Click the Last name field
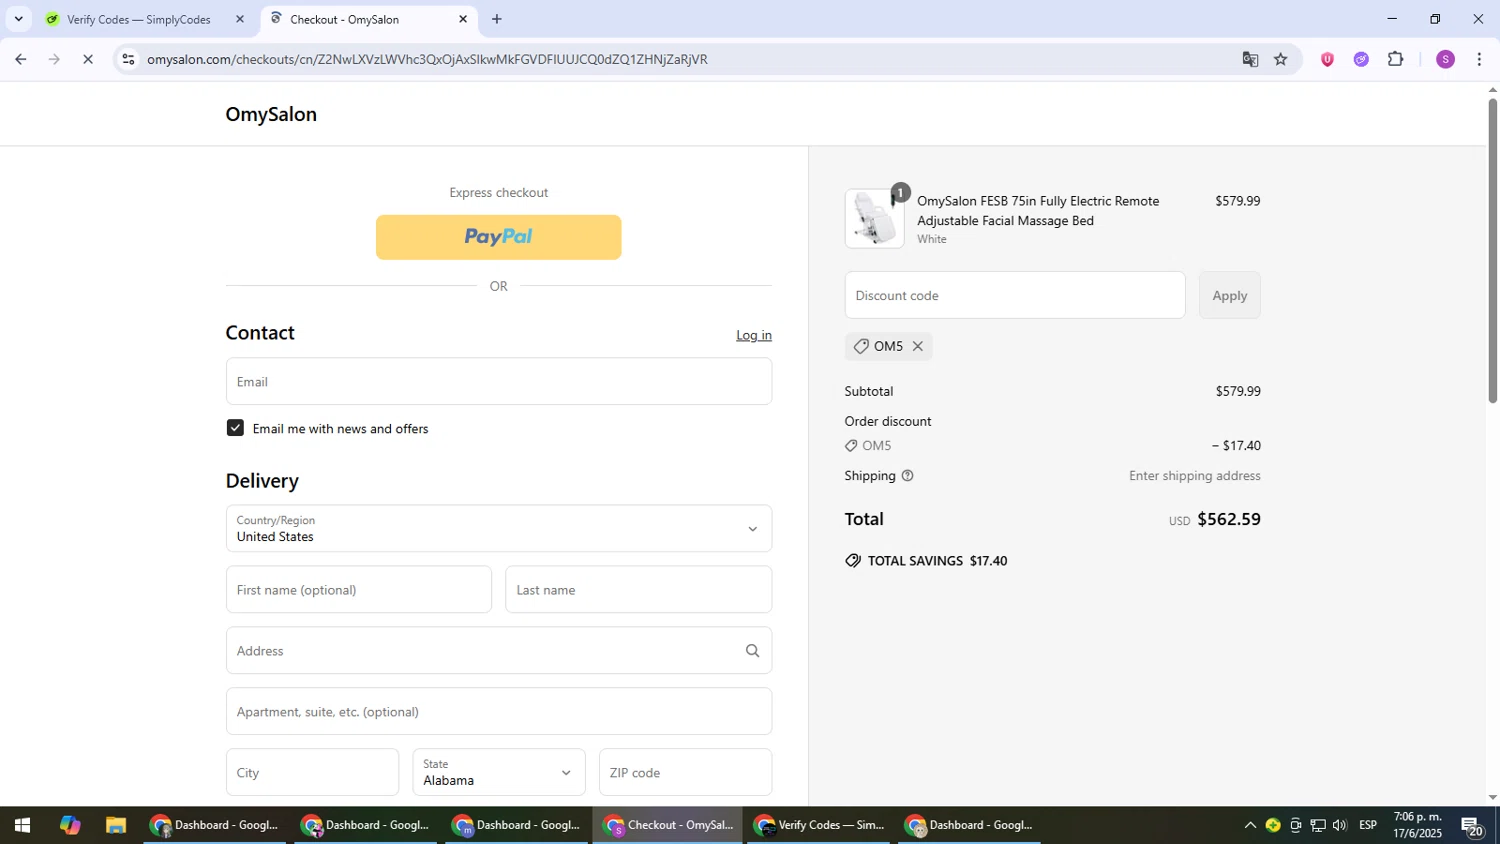Image resolution: width=1500 pixels, height=844 pixels. (x=638, y=589)
